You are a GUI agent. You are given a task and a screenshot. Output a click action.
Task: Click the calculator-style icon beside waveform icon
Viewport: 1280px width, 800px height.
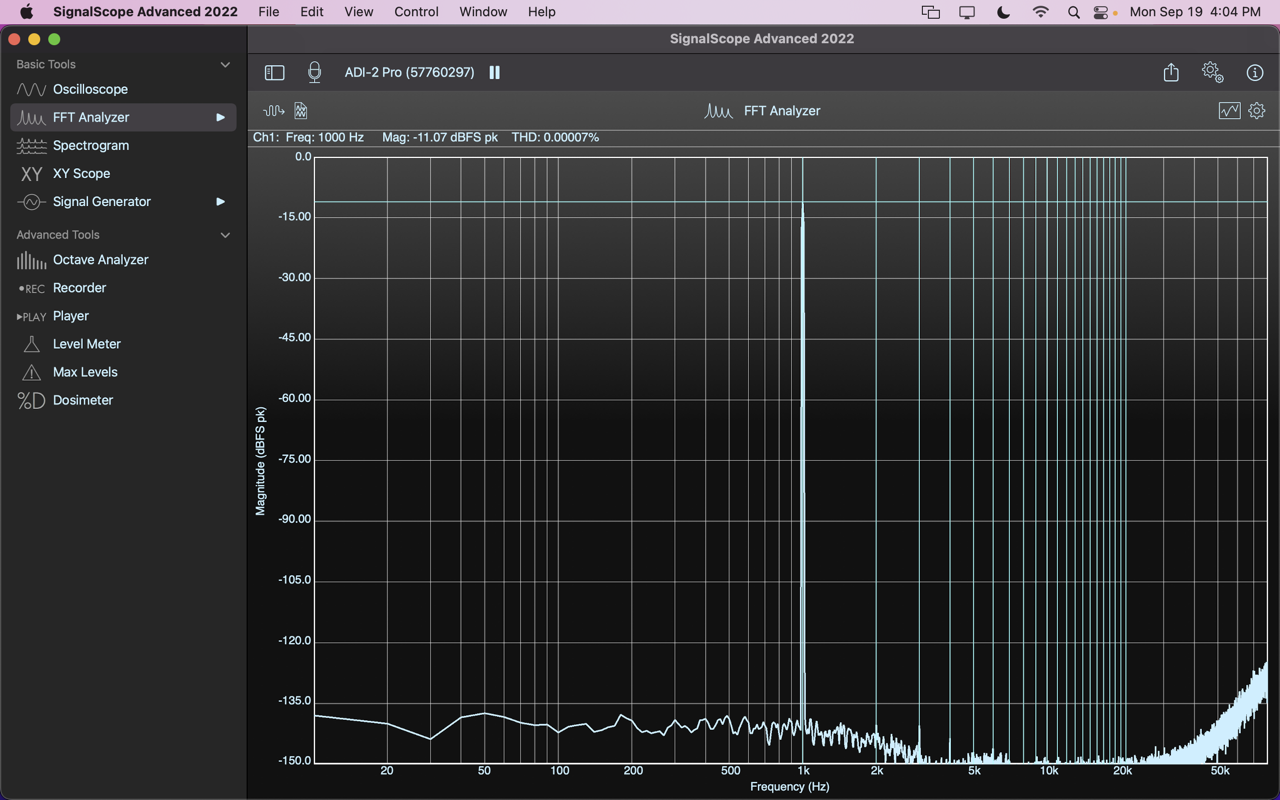click(301, 111)
